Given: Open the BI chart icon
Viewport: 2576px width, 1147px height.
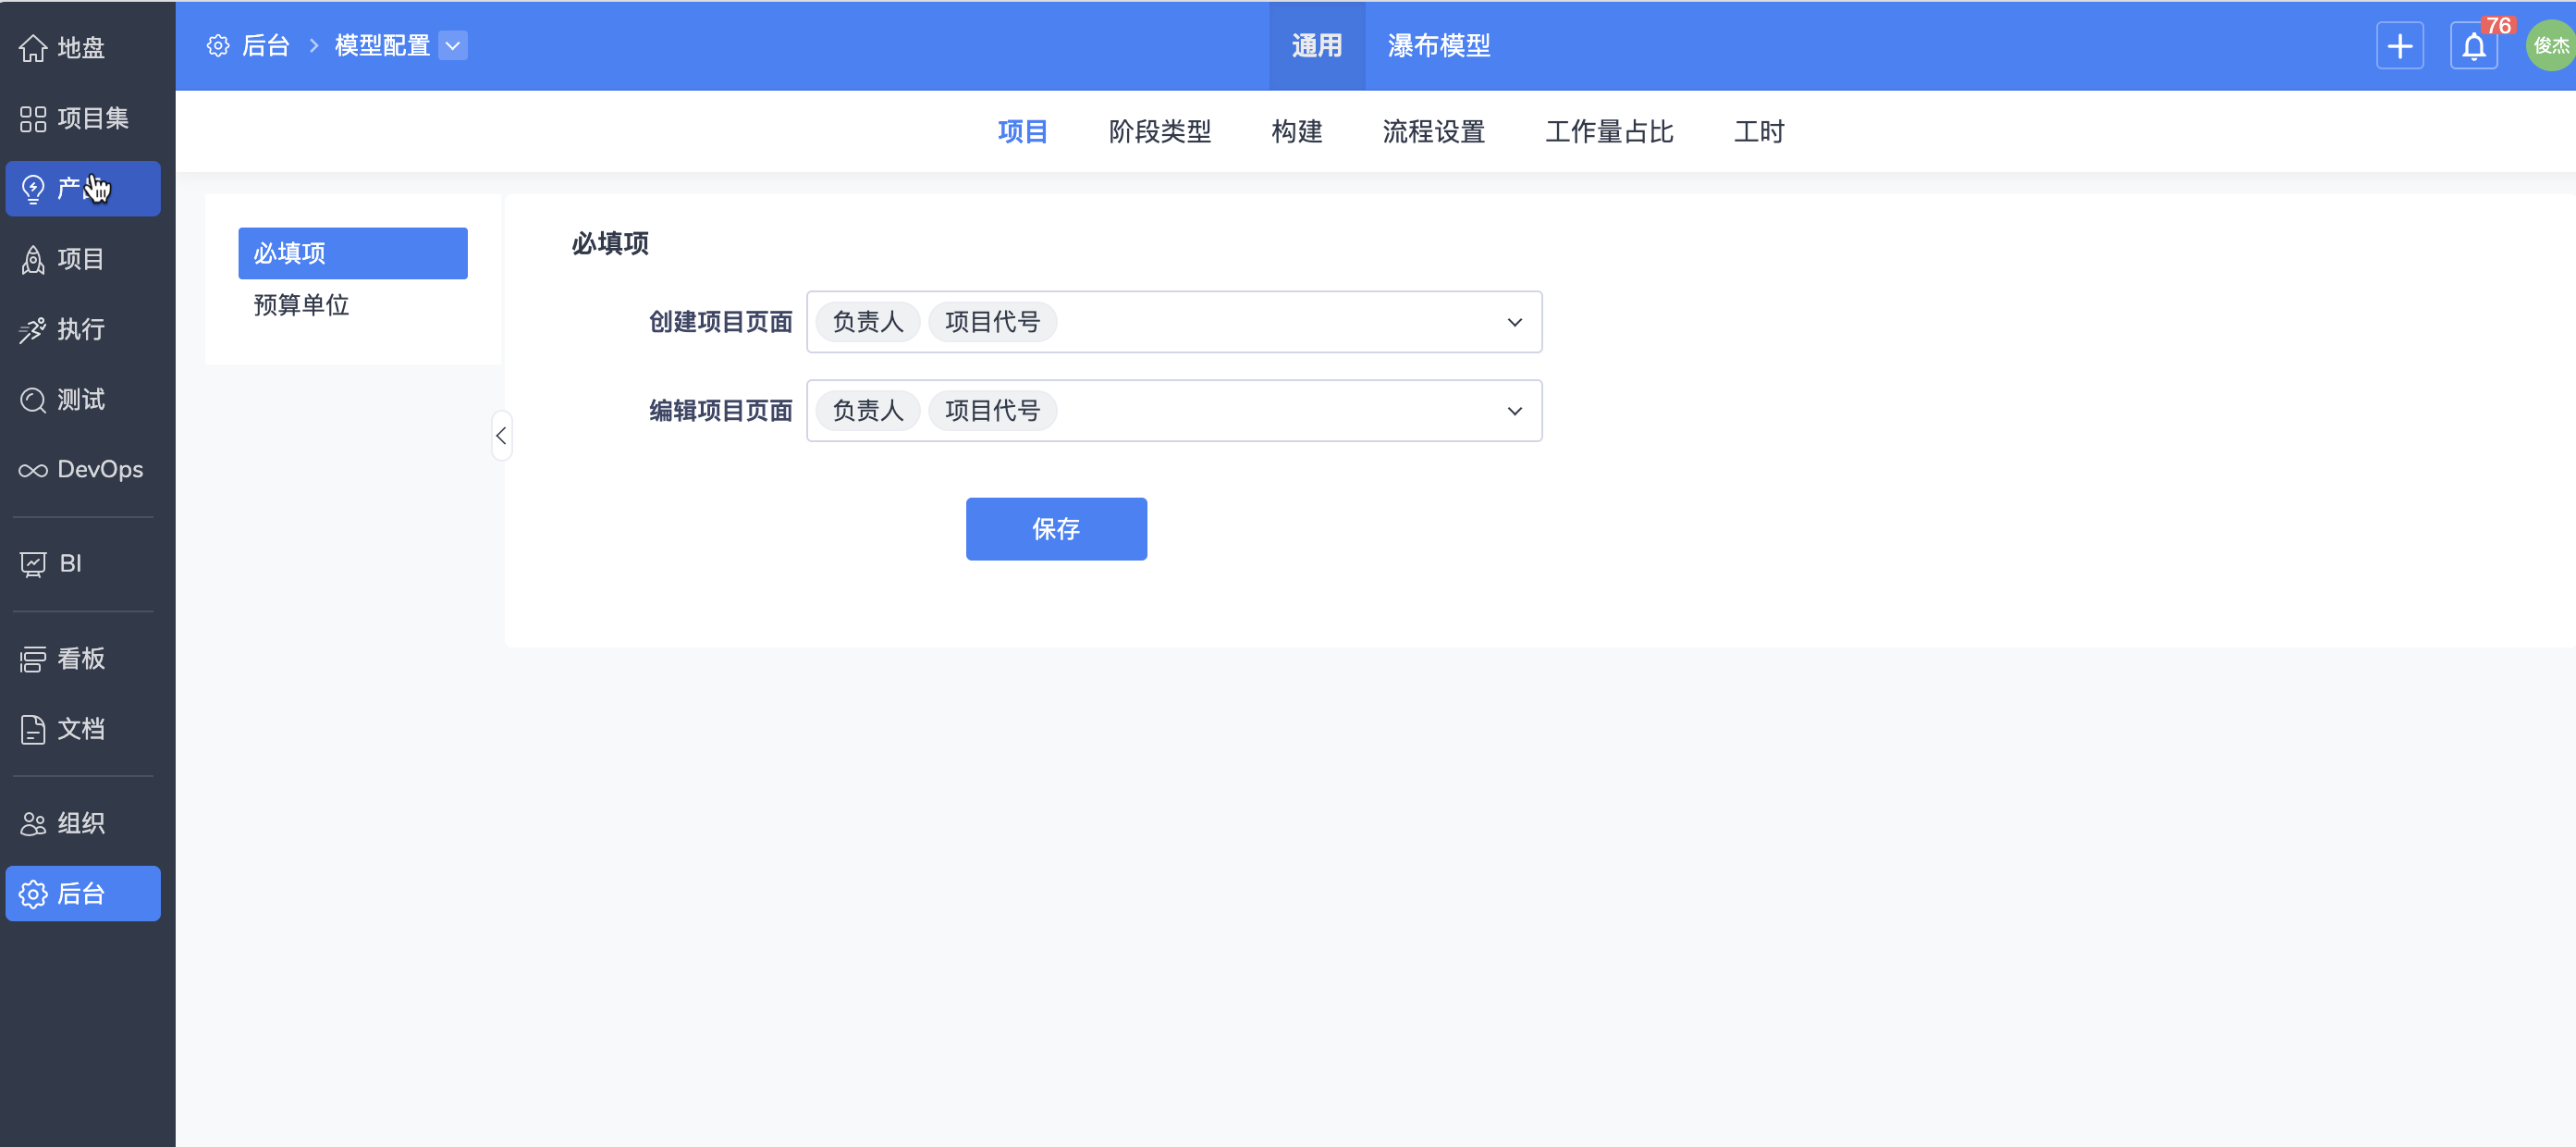Looking at the screenshot, I should [33, 564].
